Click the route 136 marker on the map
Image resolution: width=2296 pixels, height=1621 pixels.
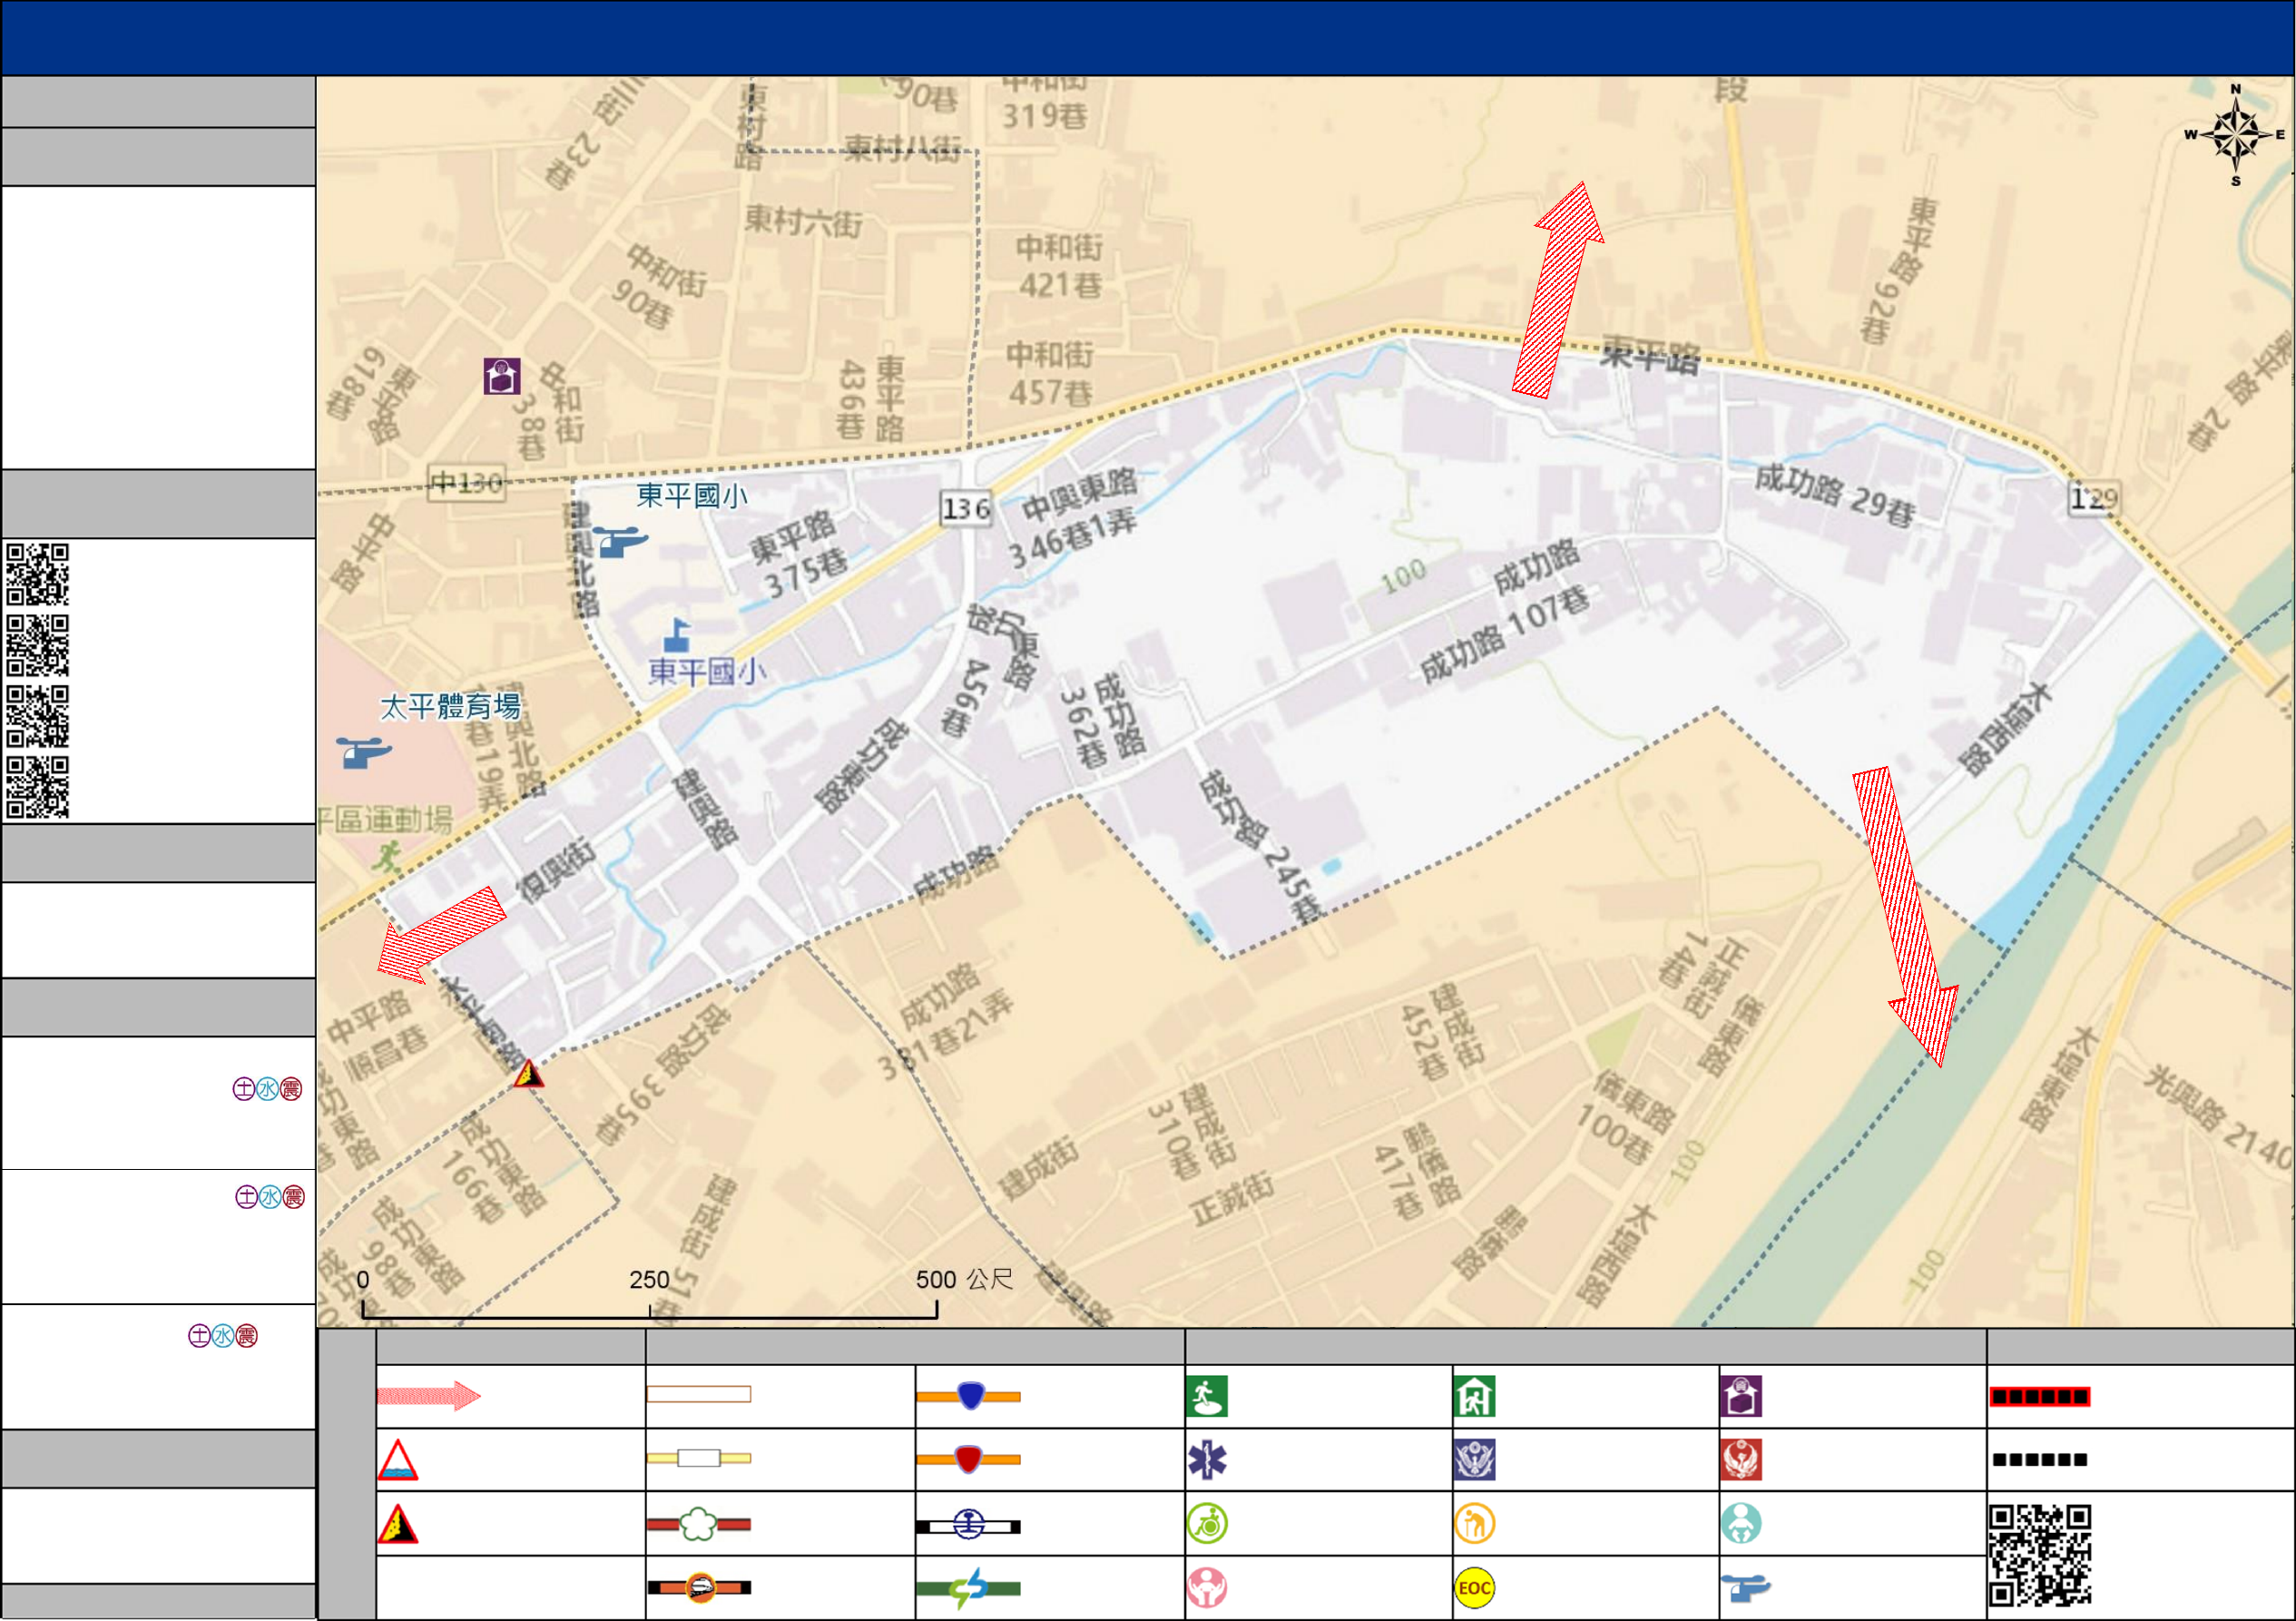(966, 509)
